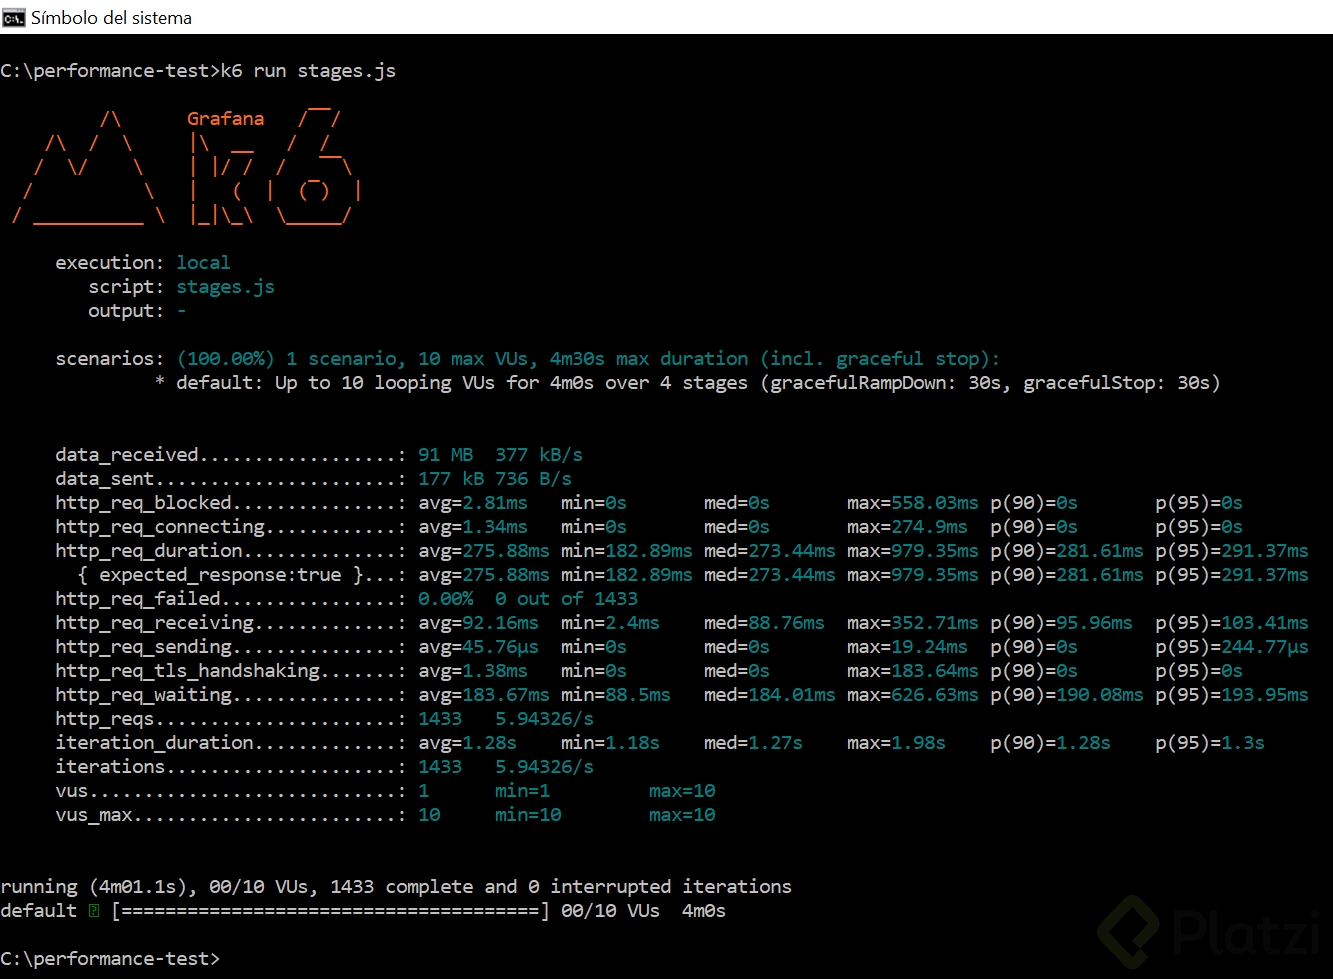Select "avg=275.88ms" in the http_req_duration row
This screenshot has height=979, width=1333.
tap(484, 551)
